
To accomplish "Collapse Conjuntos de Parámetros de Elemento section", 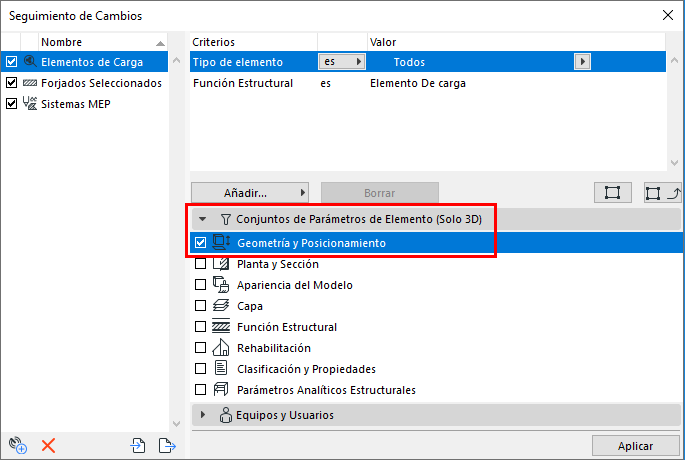I will 202,218.
